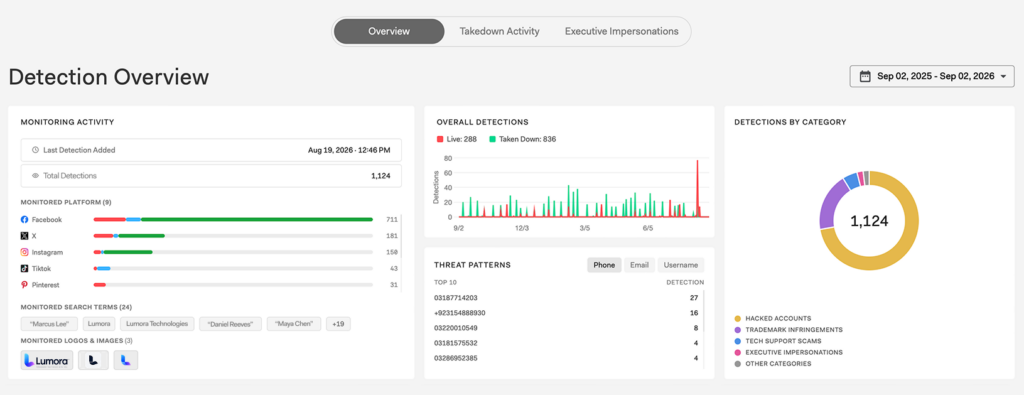Image resolution: width=1024 pixels, height=395 pixels.
Task: Click the Total Detections value 1,124
Action: pos(381,176)
